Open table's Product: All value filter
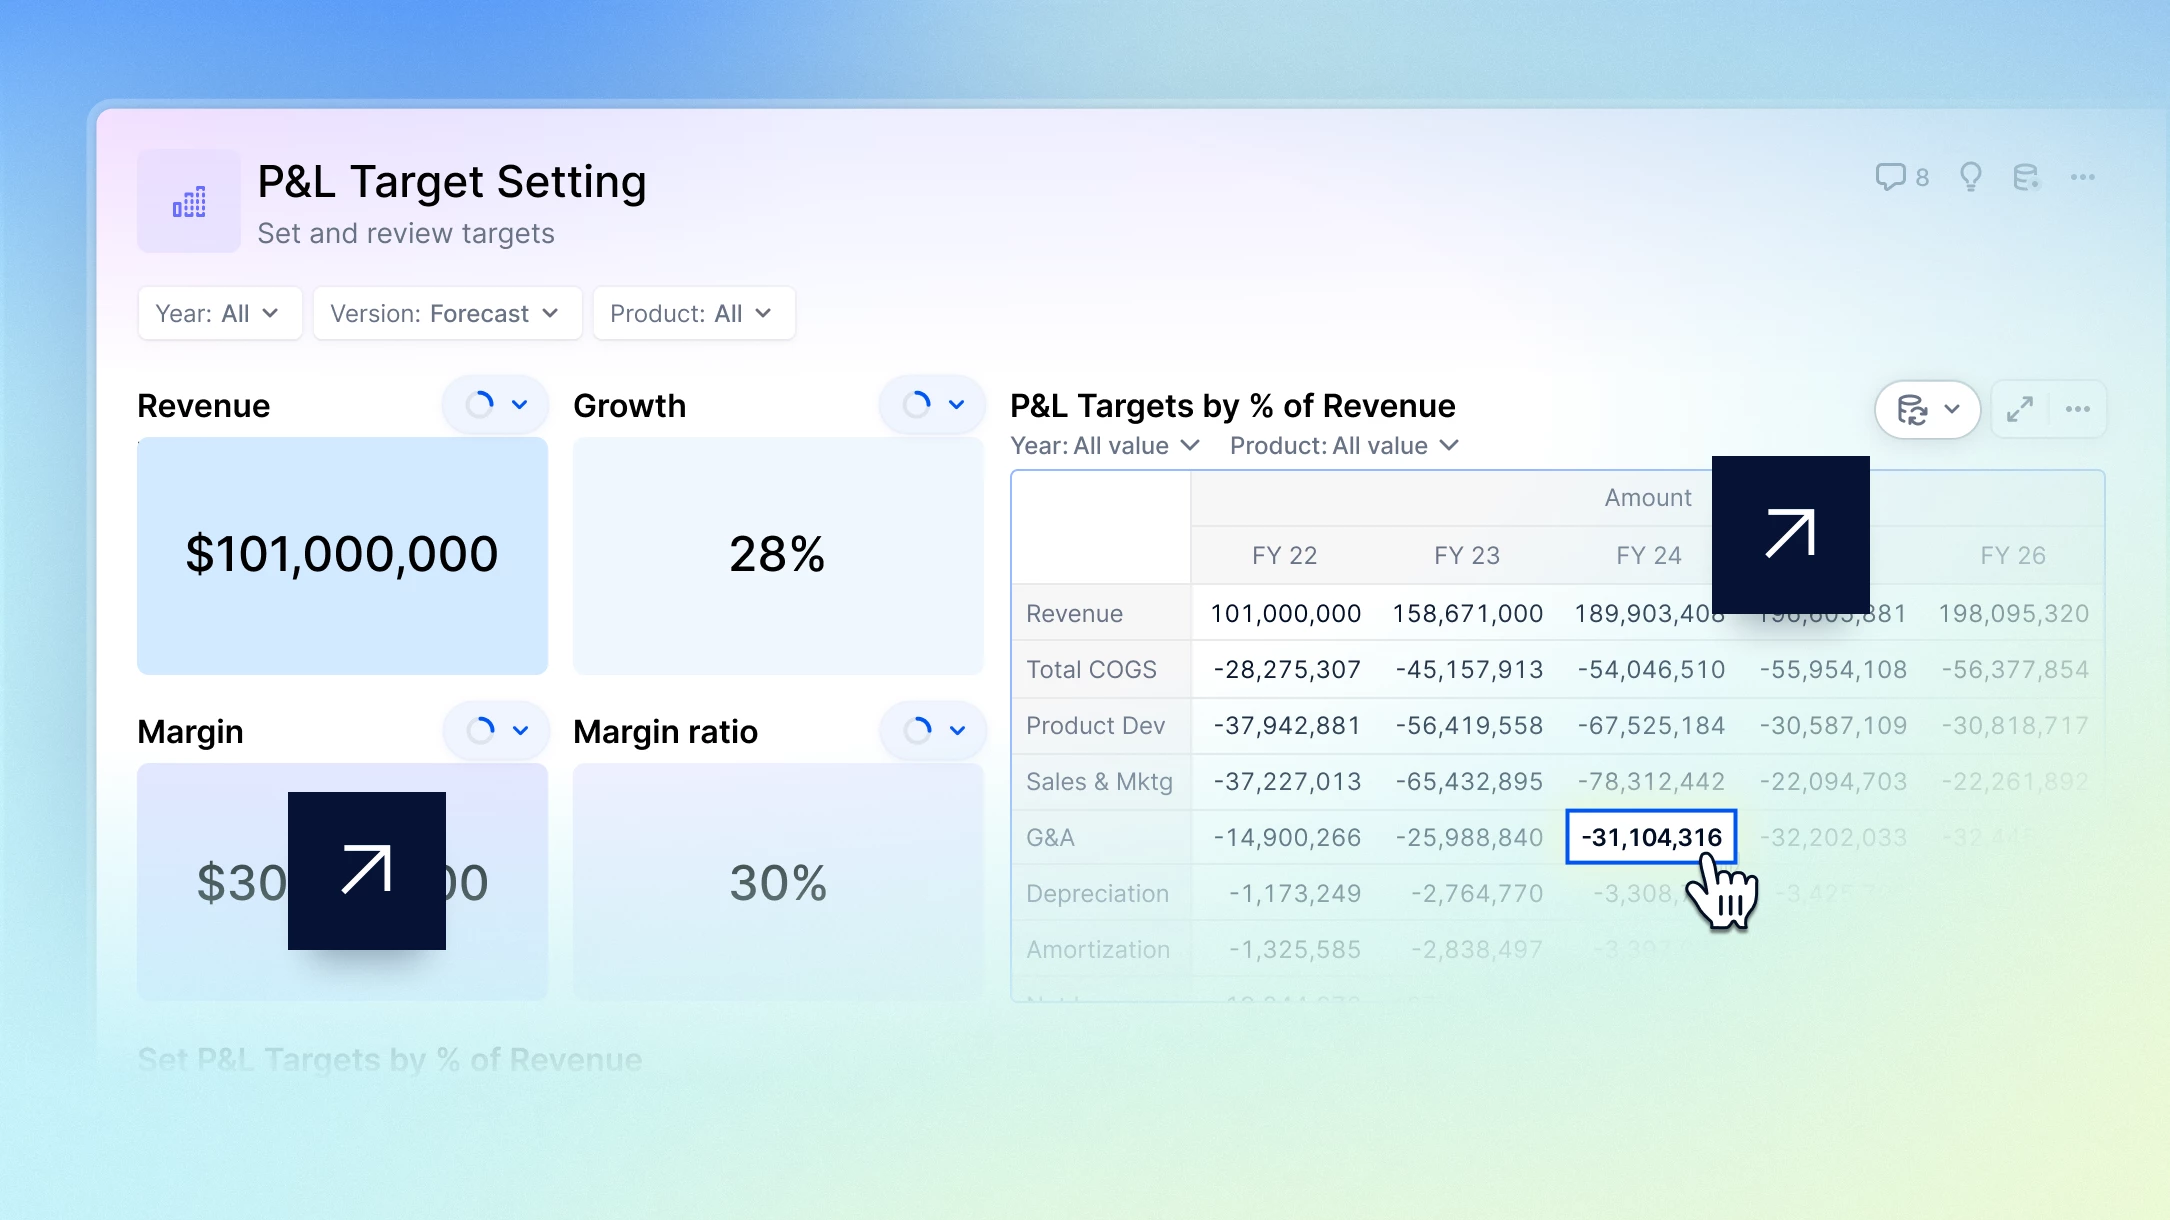This screenshot has width=2170, height=1220. pos(1344,446)
